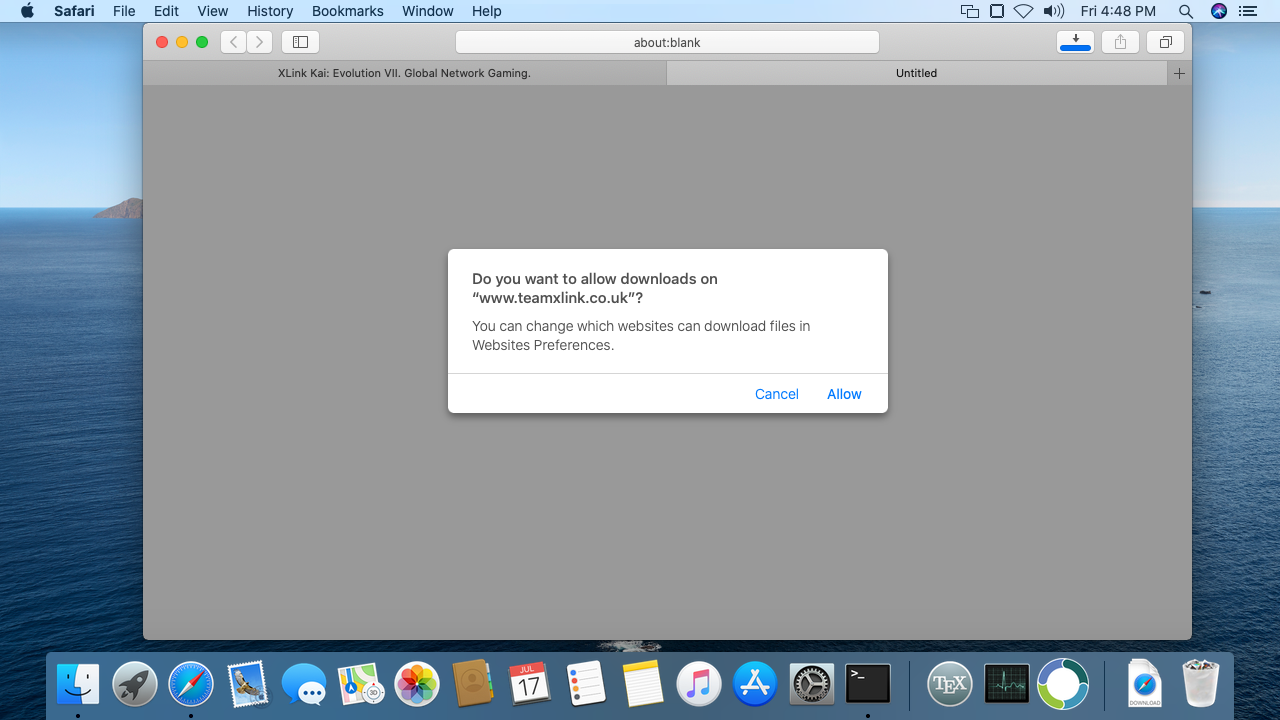Open Spotlight search in menu bar
This screenshot has height=720, width=1280.
(x=1185, y=11)
